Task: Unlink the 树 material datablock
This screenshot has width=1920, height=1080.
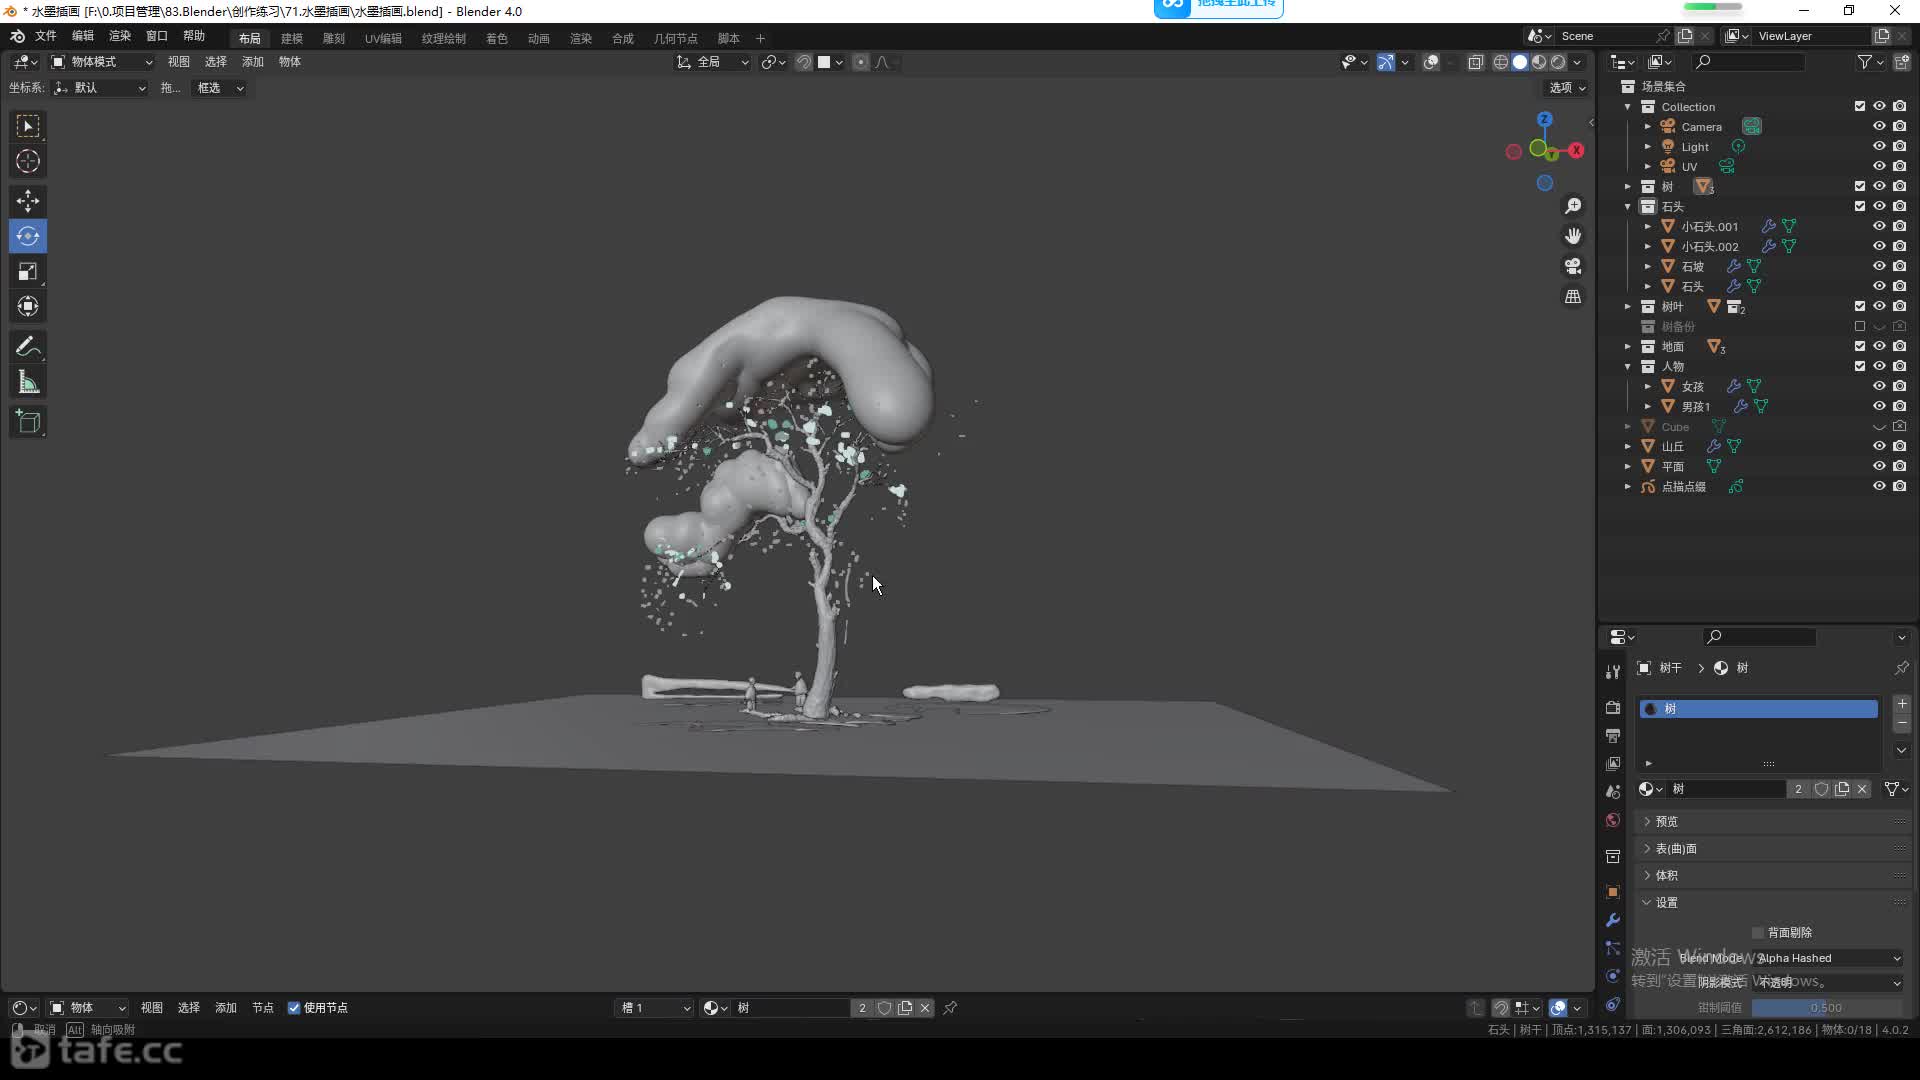Action: [x=1862, y=789]
